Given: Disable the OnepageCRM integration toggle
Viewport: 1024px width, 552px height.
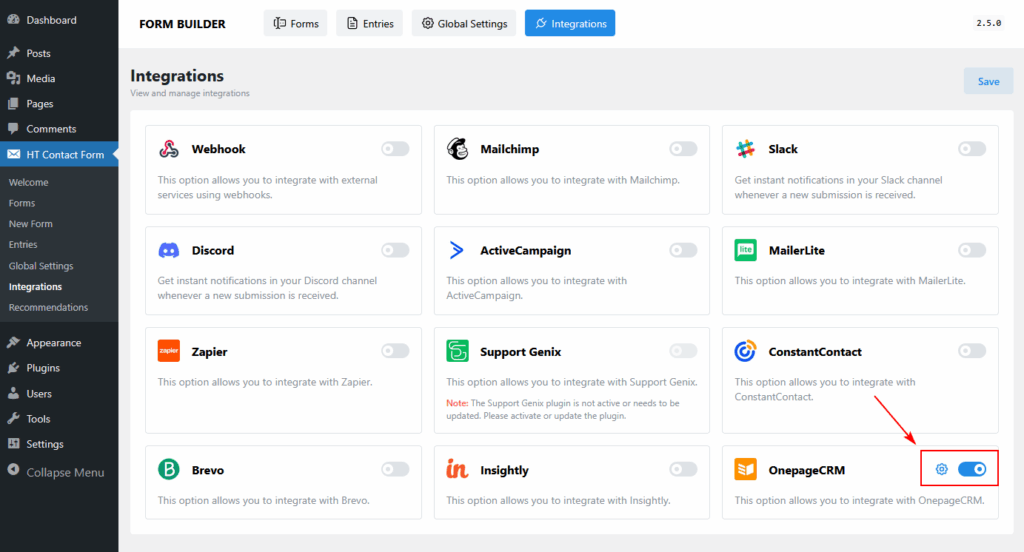Looking at the screenshot, I should (971, 469).
